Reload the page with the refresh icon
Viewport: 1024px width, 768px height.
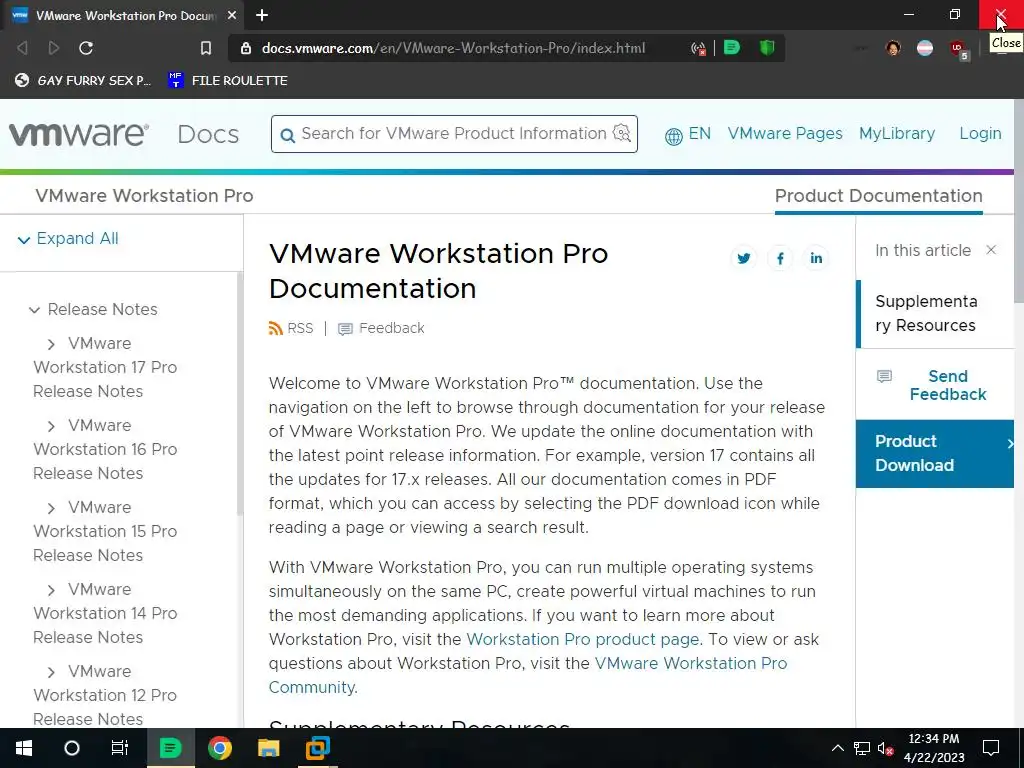coord(86,48)
